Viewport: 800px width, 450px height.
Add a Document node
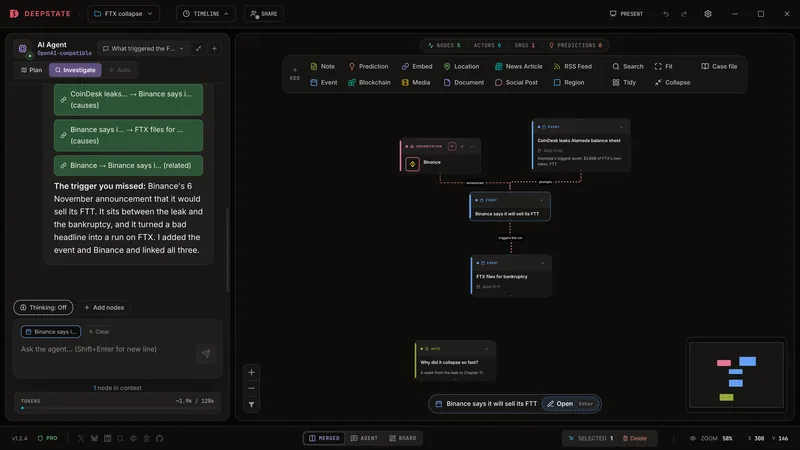(x=463, y=82)
